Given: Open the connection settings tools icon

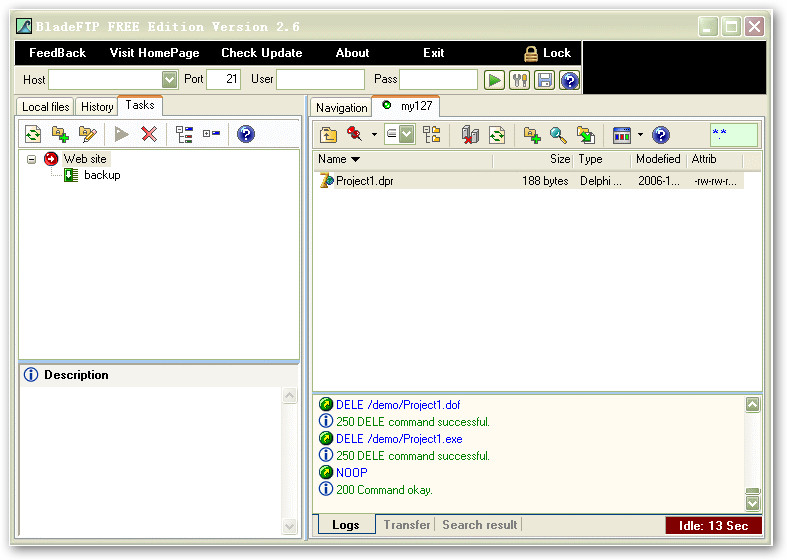Looking at the screenshot, I should [x=519, y=80].
